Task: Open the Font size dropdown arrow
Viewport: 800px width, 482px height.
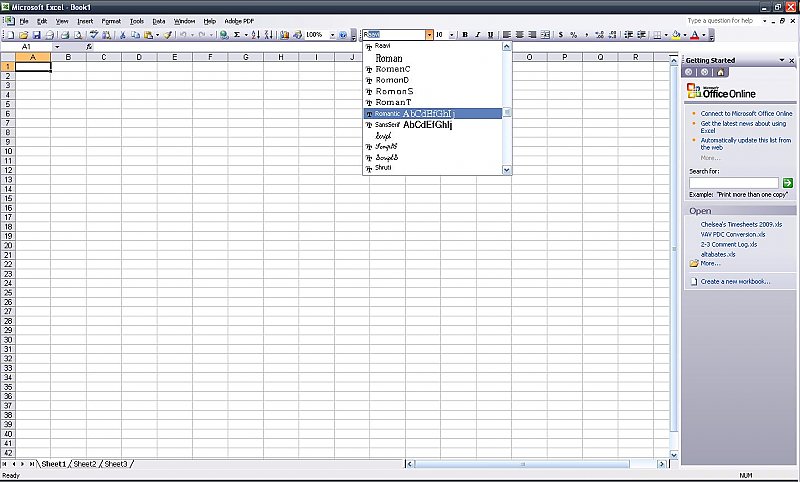Action: click(452, 35)
